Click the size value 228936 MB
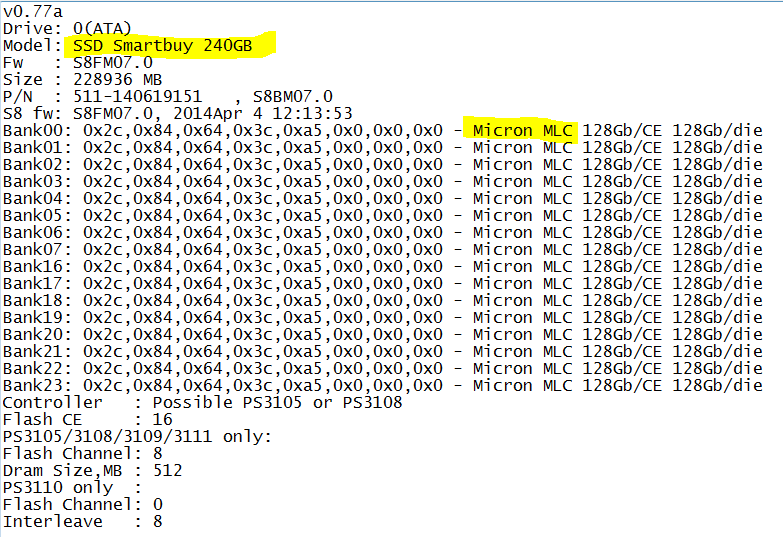783x537 pixels. tap(118, 79)
